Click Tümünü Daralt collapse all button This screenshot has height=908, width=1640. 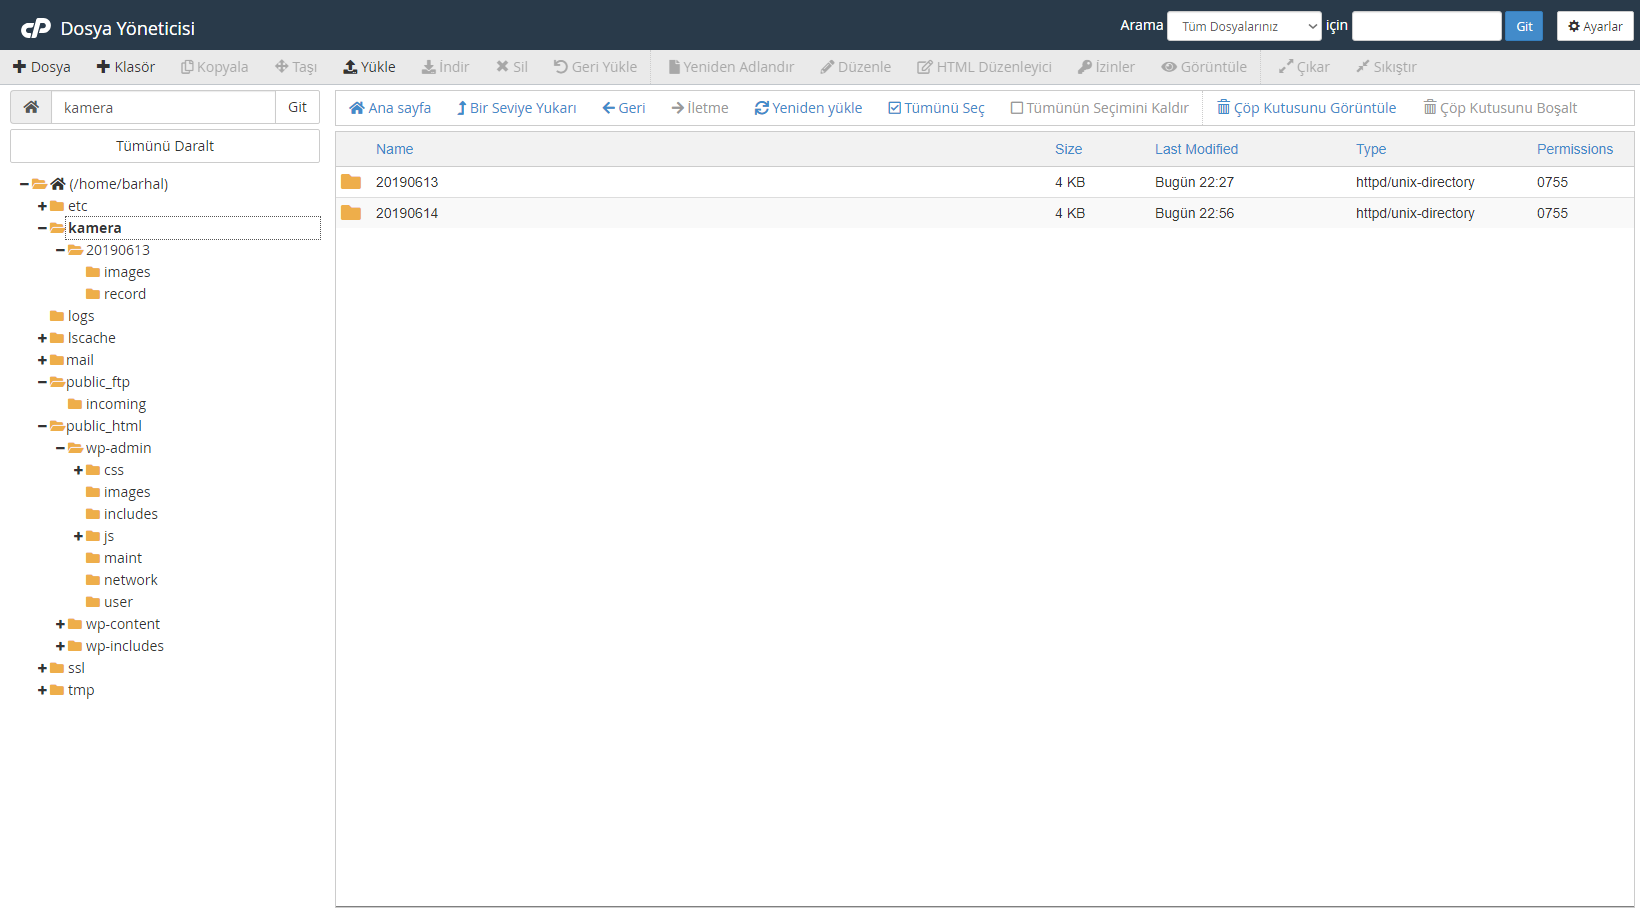165,146
